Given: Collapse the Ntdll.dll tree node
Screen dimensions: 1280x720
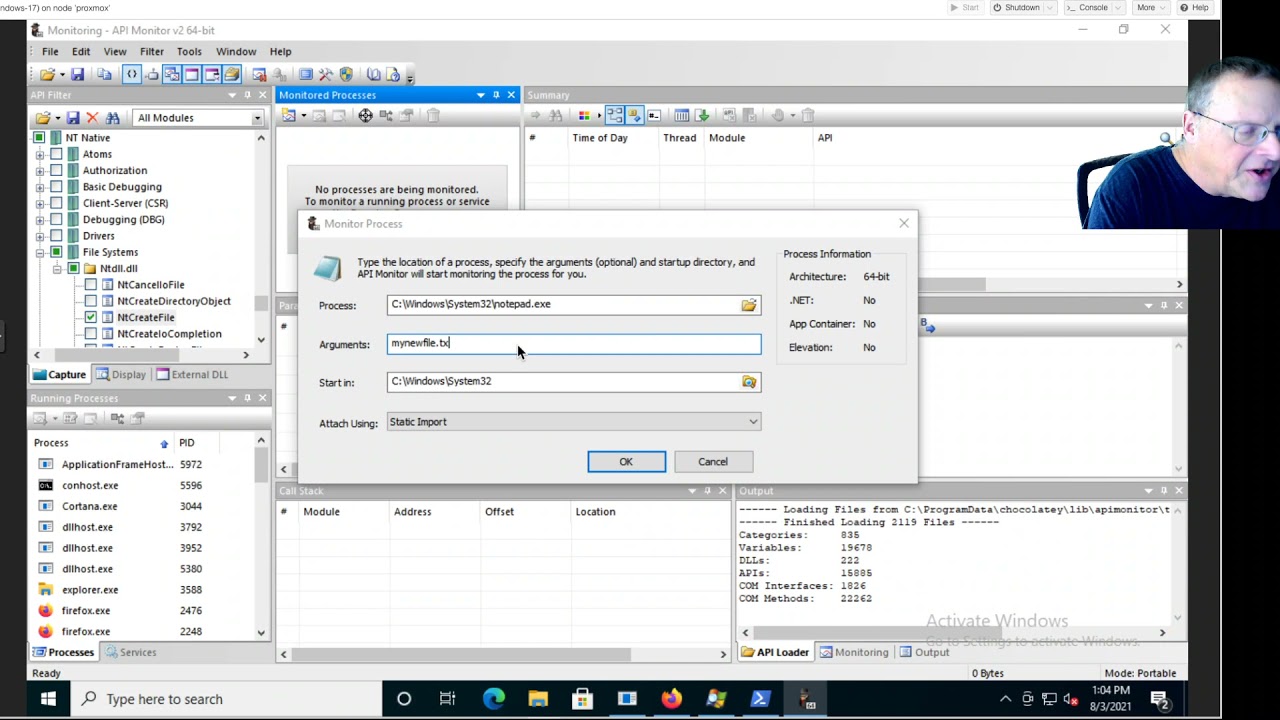Looking at the screenshot, I should point(56,269).
